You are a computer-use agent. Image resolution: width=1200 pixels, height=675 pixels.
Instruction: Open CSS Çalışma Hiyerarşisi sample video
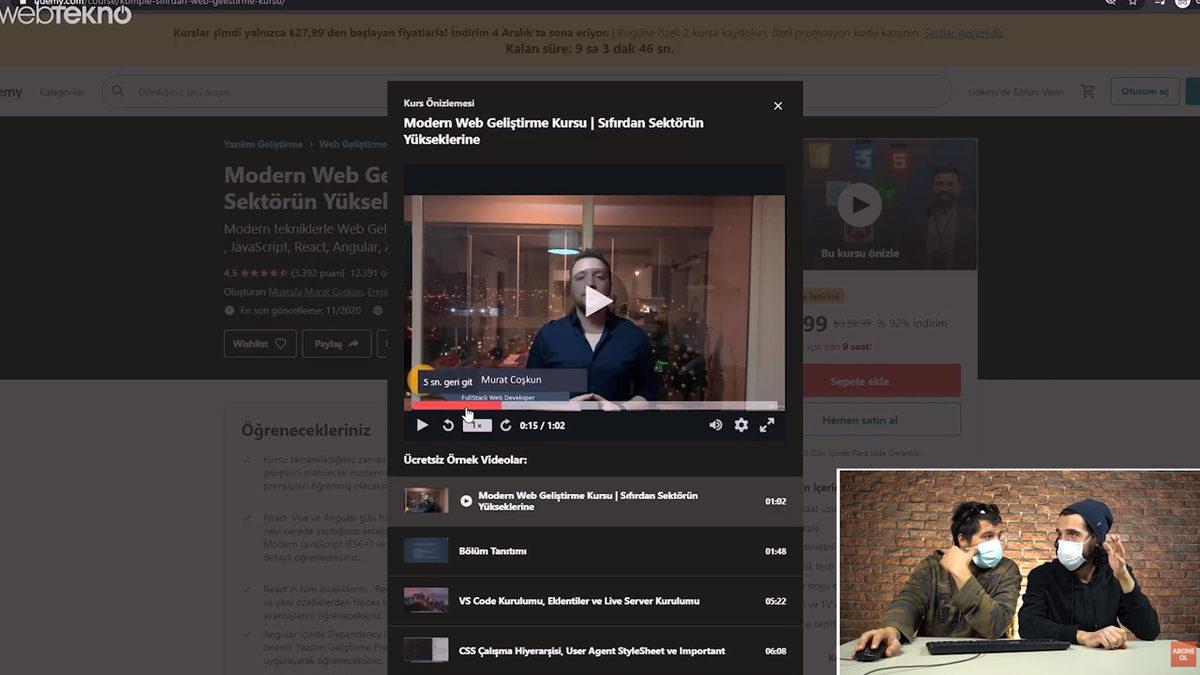coord(594,651)
